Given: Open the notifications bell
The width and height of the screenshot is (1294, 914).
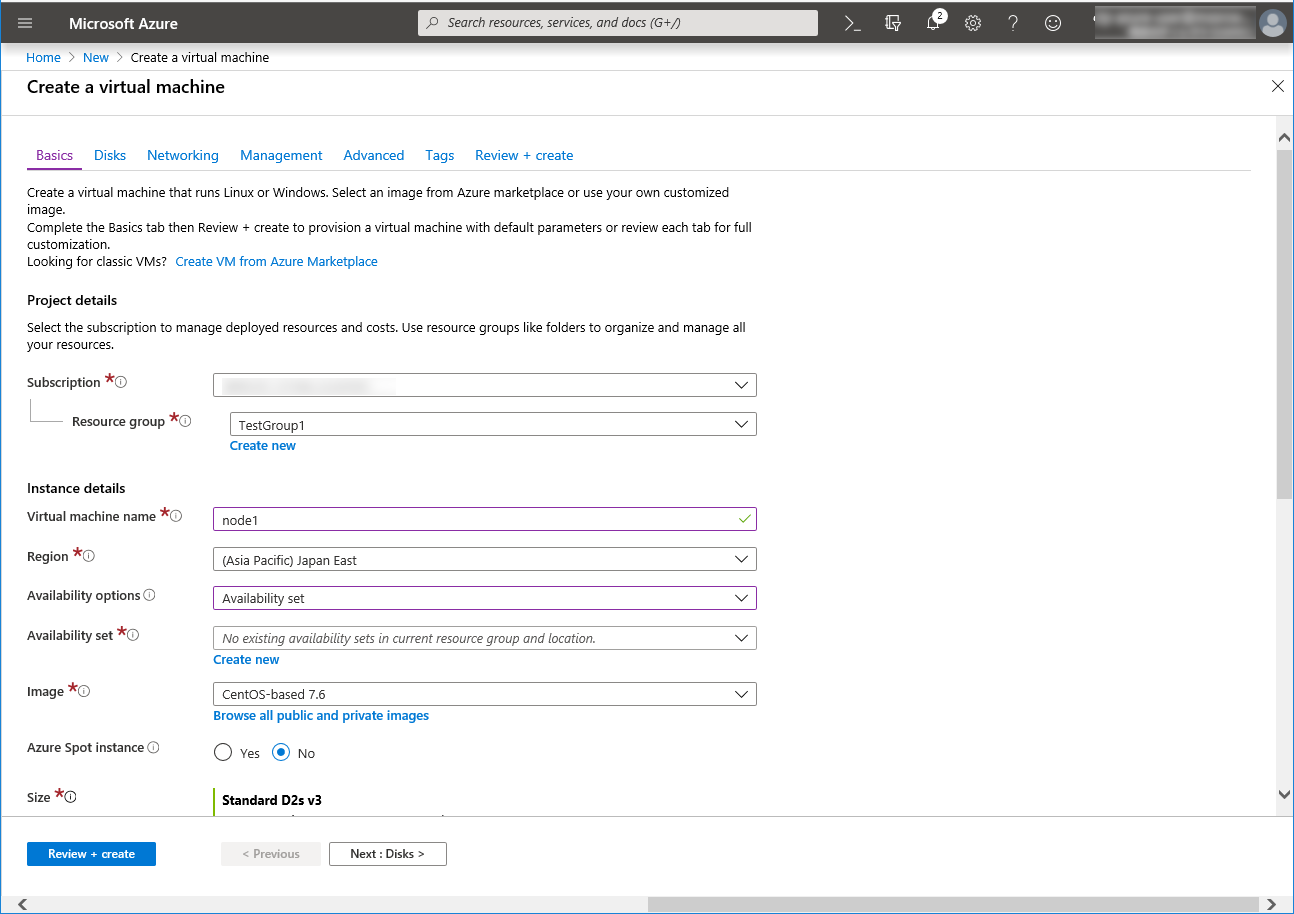Looking at the screenshot, I should pos(933,23).
